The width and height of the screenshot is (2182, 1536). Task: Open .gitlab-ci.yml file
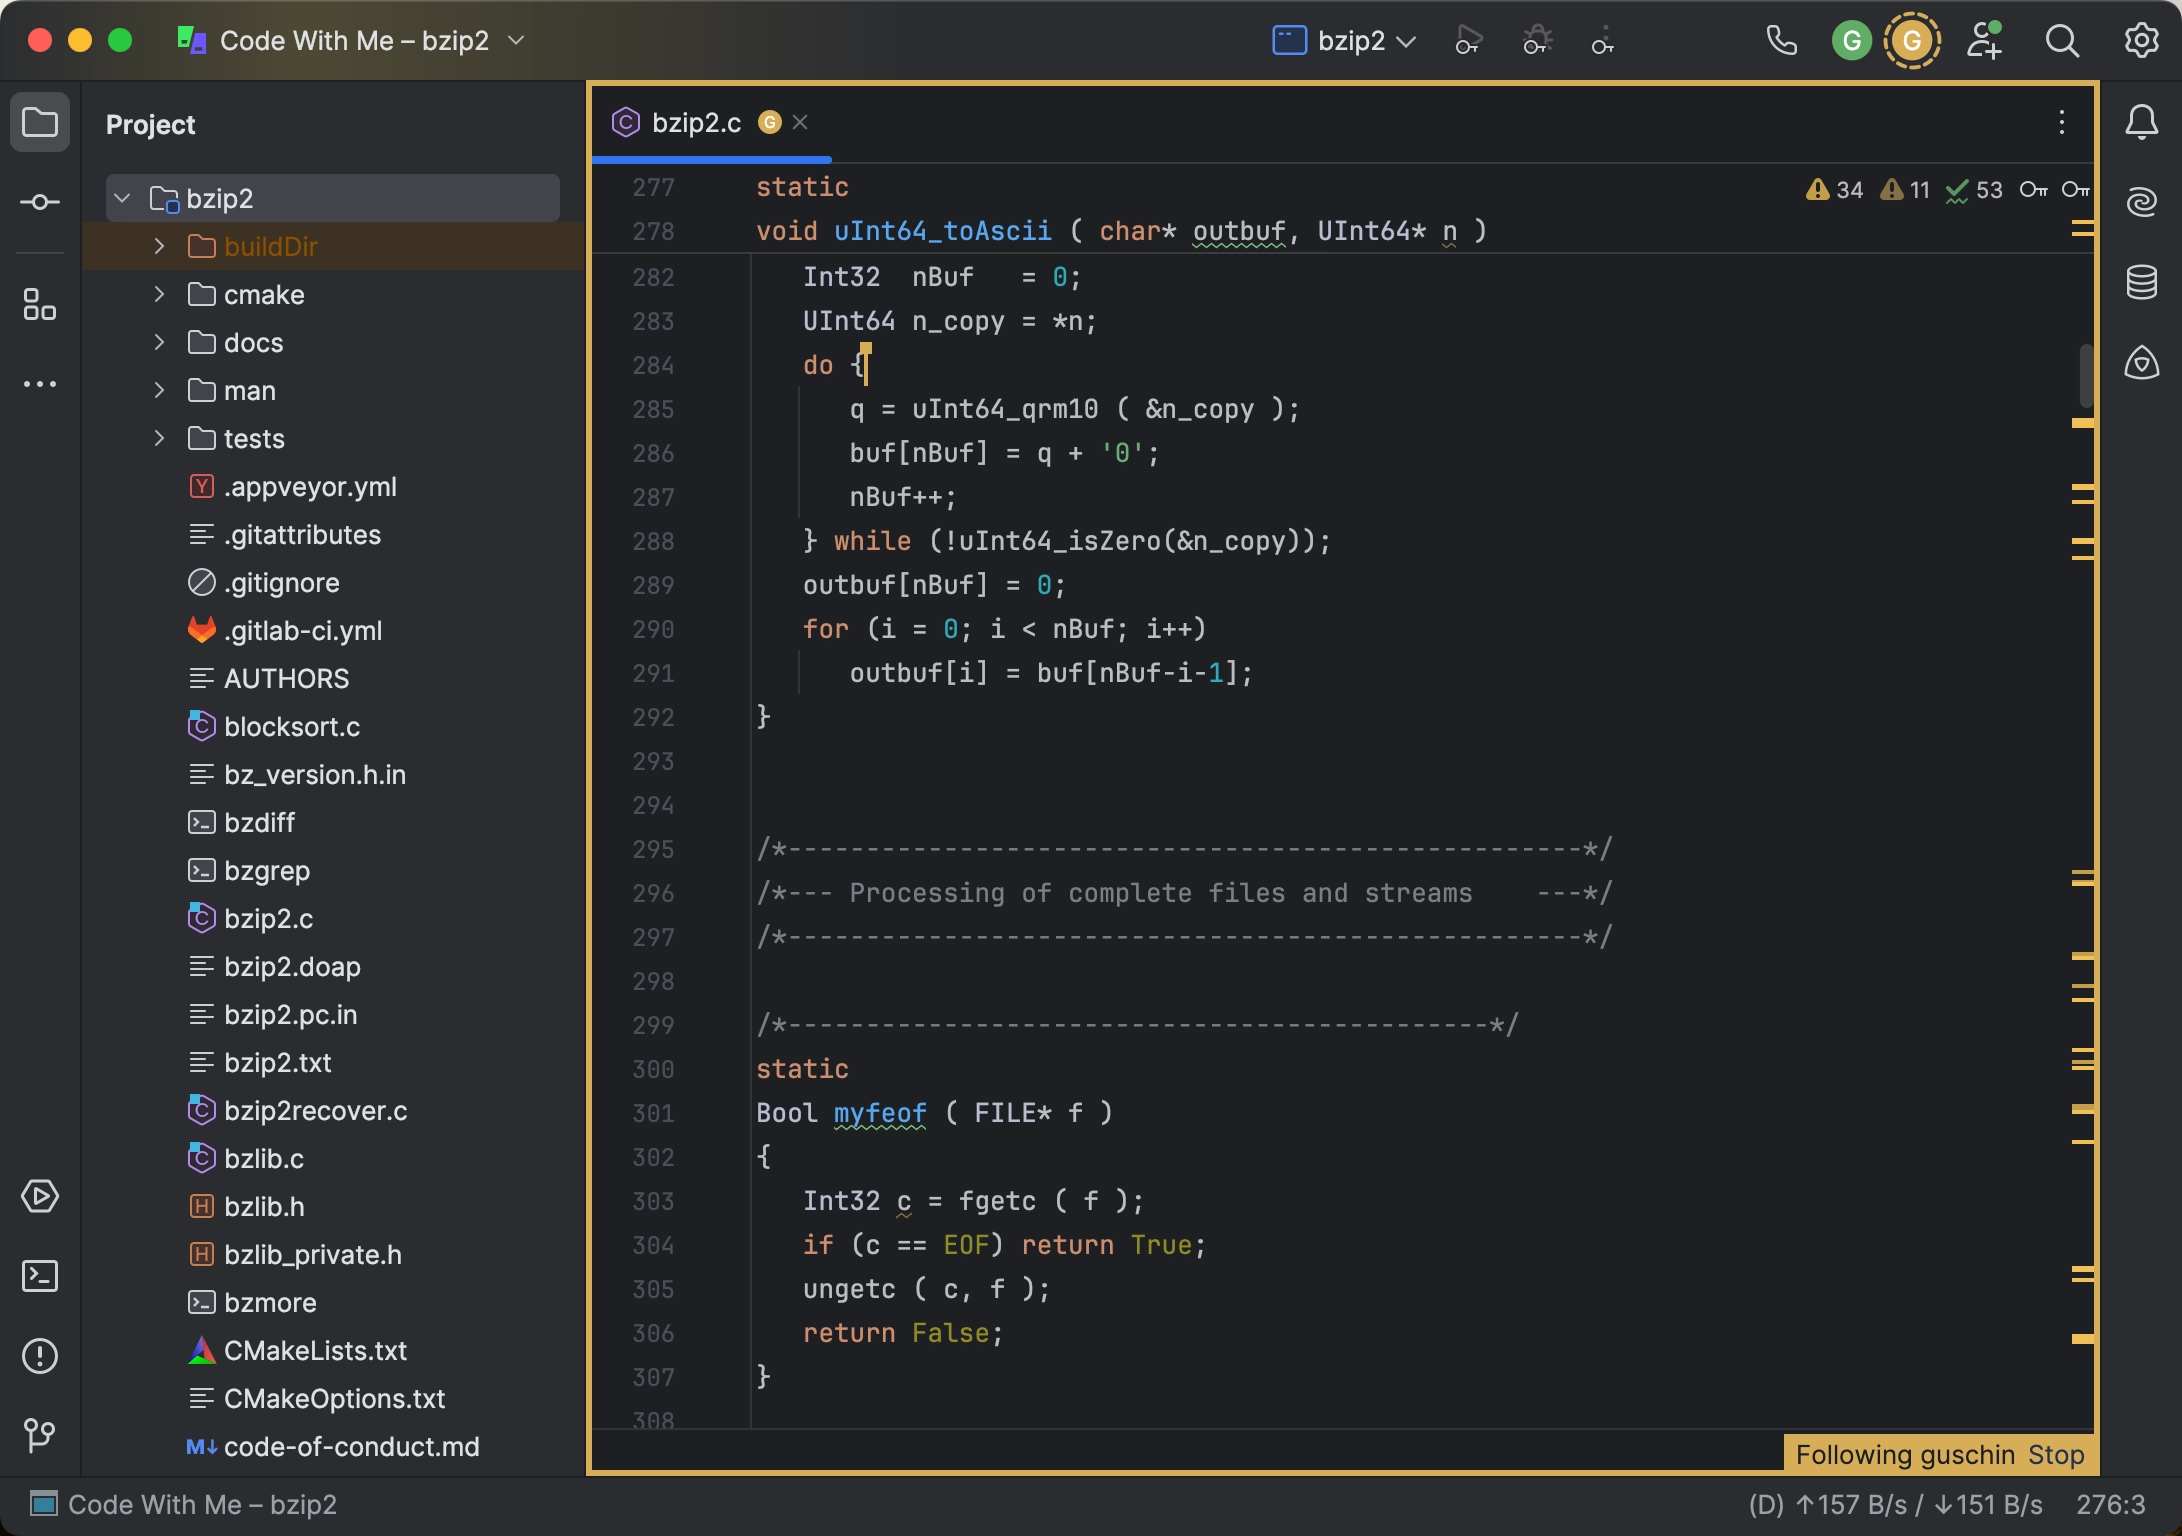point(303,631)
